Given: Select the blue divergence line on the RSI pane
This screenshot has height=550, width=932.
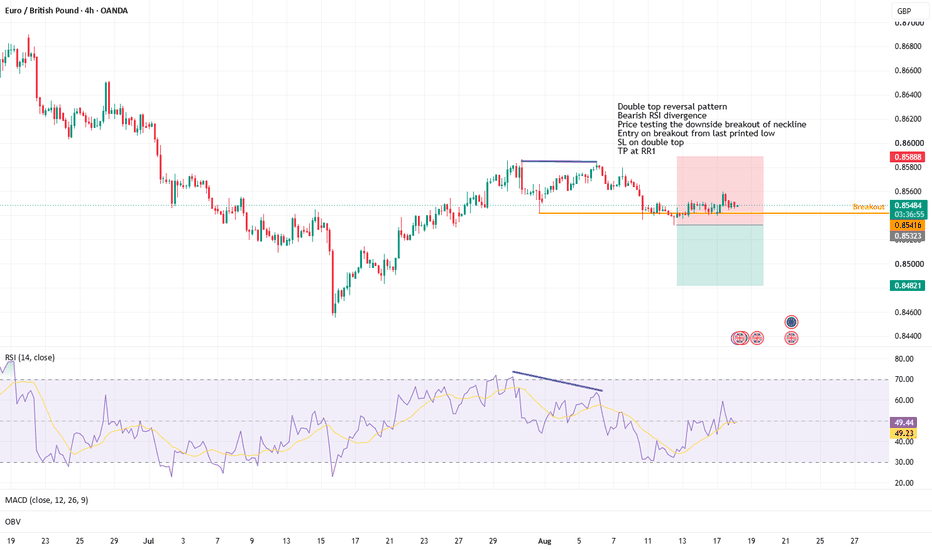Looking at the screenshot, I should coord(557,381).
